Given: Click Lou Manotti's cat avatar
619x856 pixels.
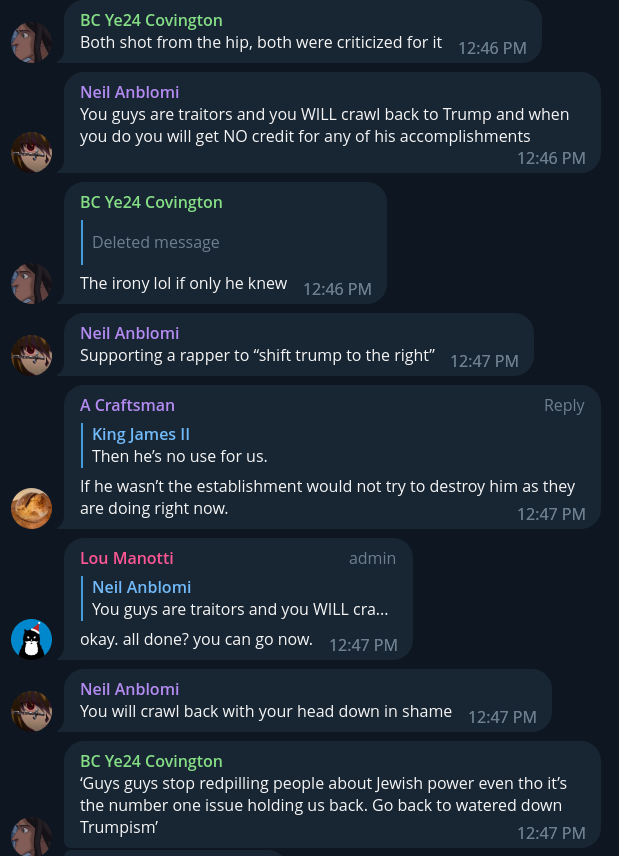Looking at the screenshot, I should pos(32,639).
